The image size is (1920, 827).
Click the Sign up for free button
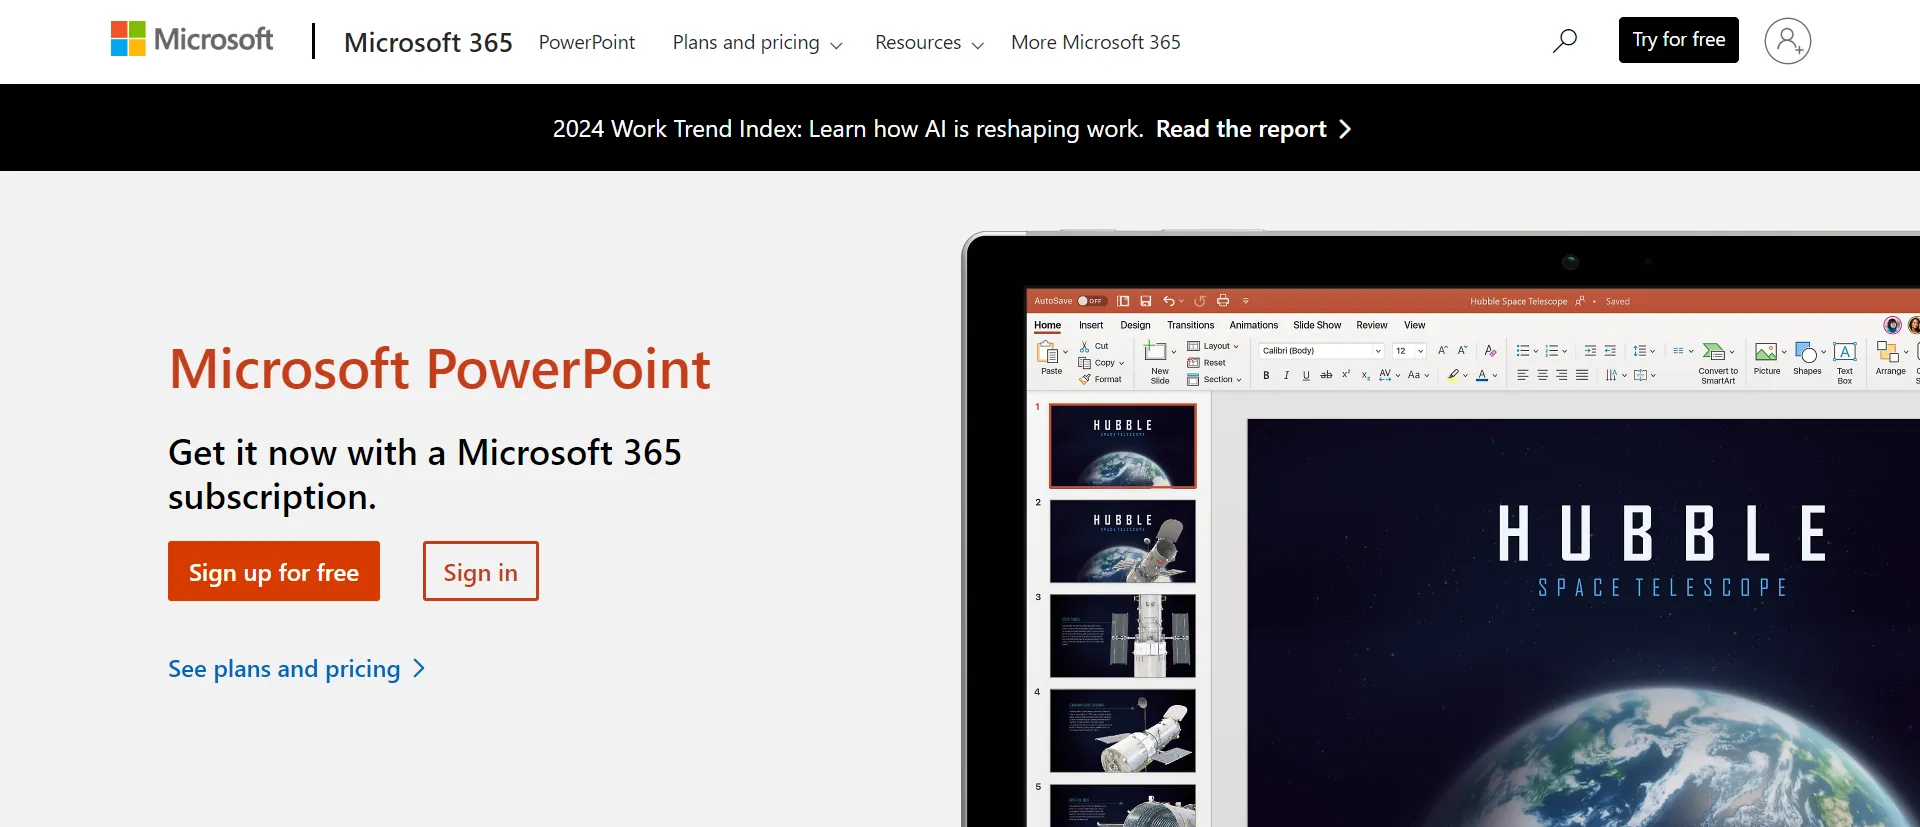(x=274, y=571)
